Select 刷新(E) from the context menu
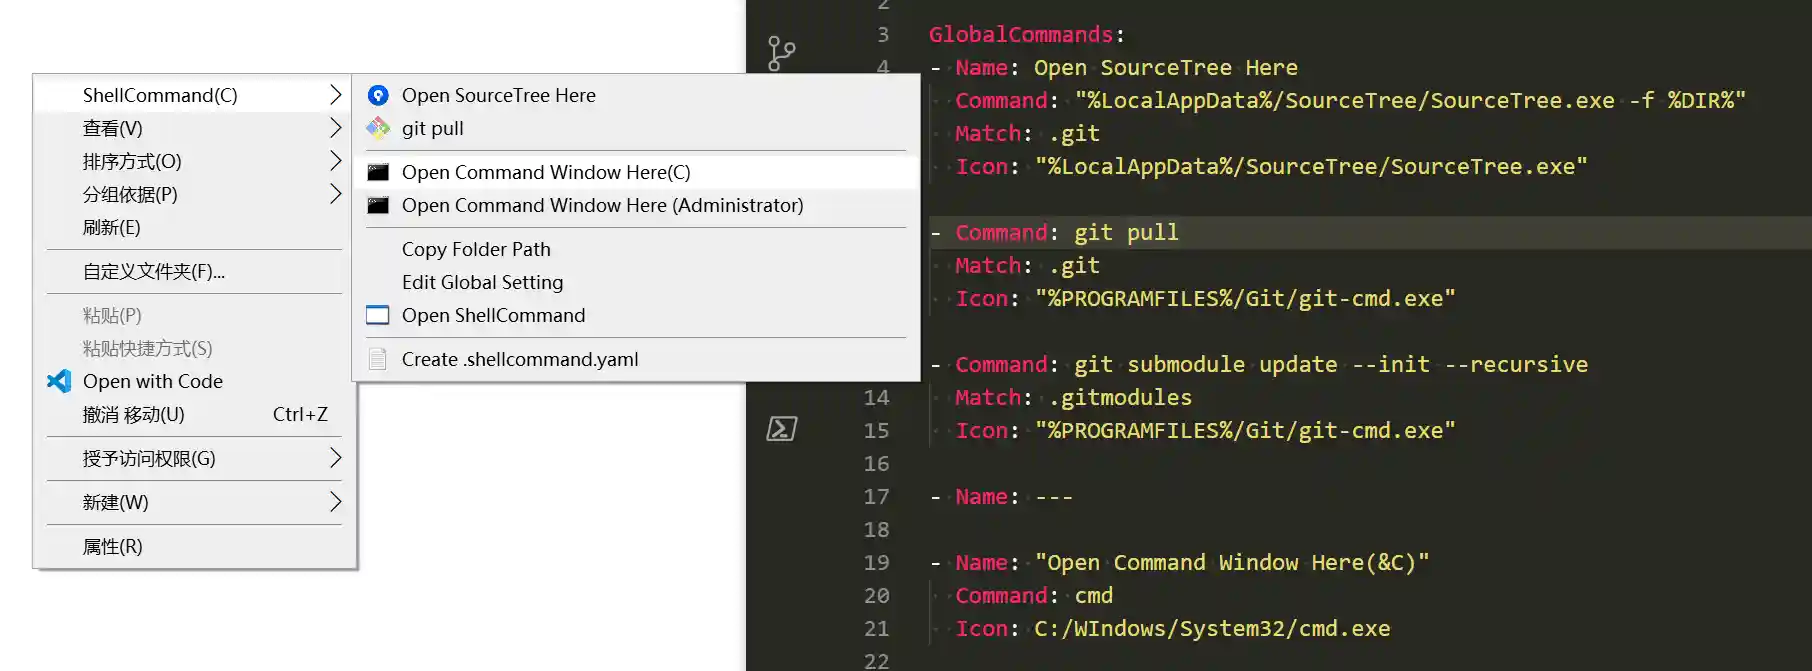 click(x=113, y=227)
